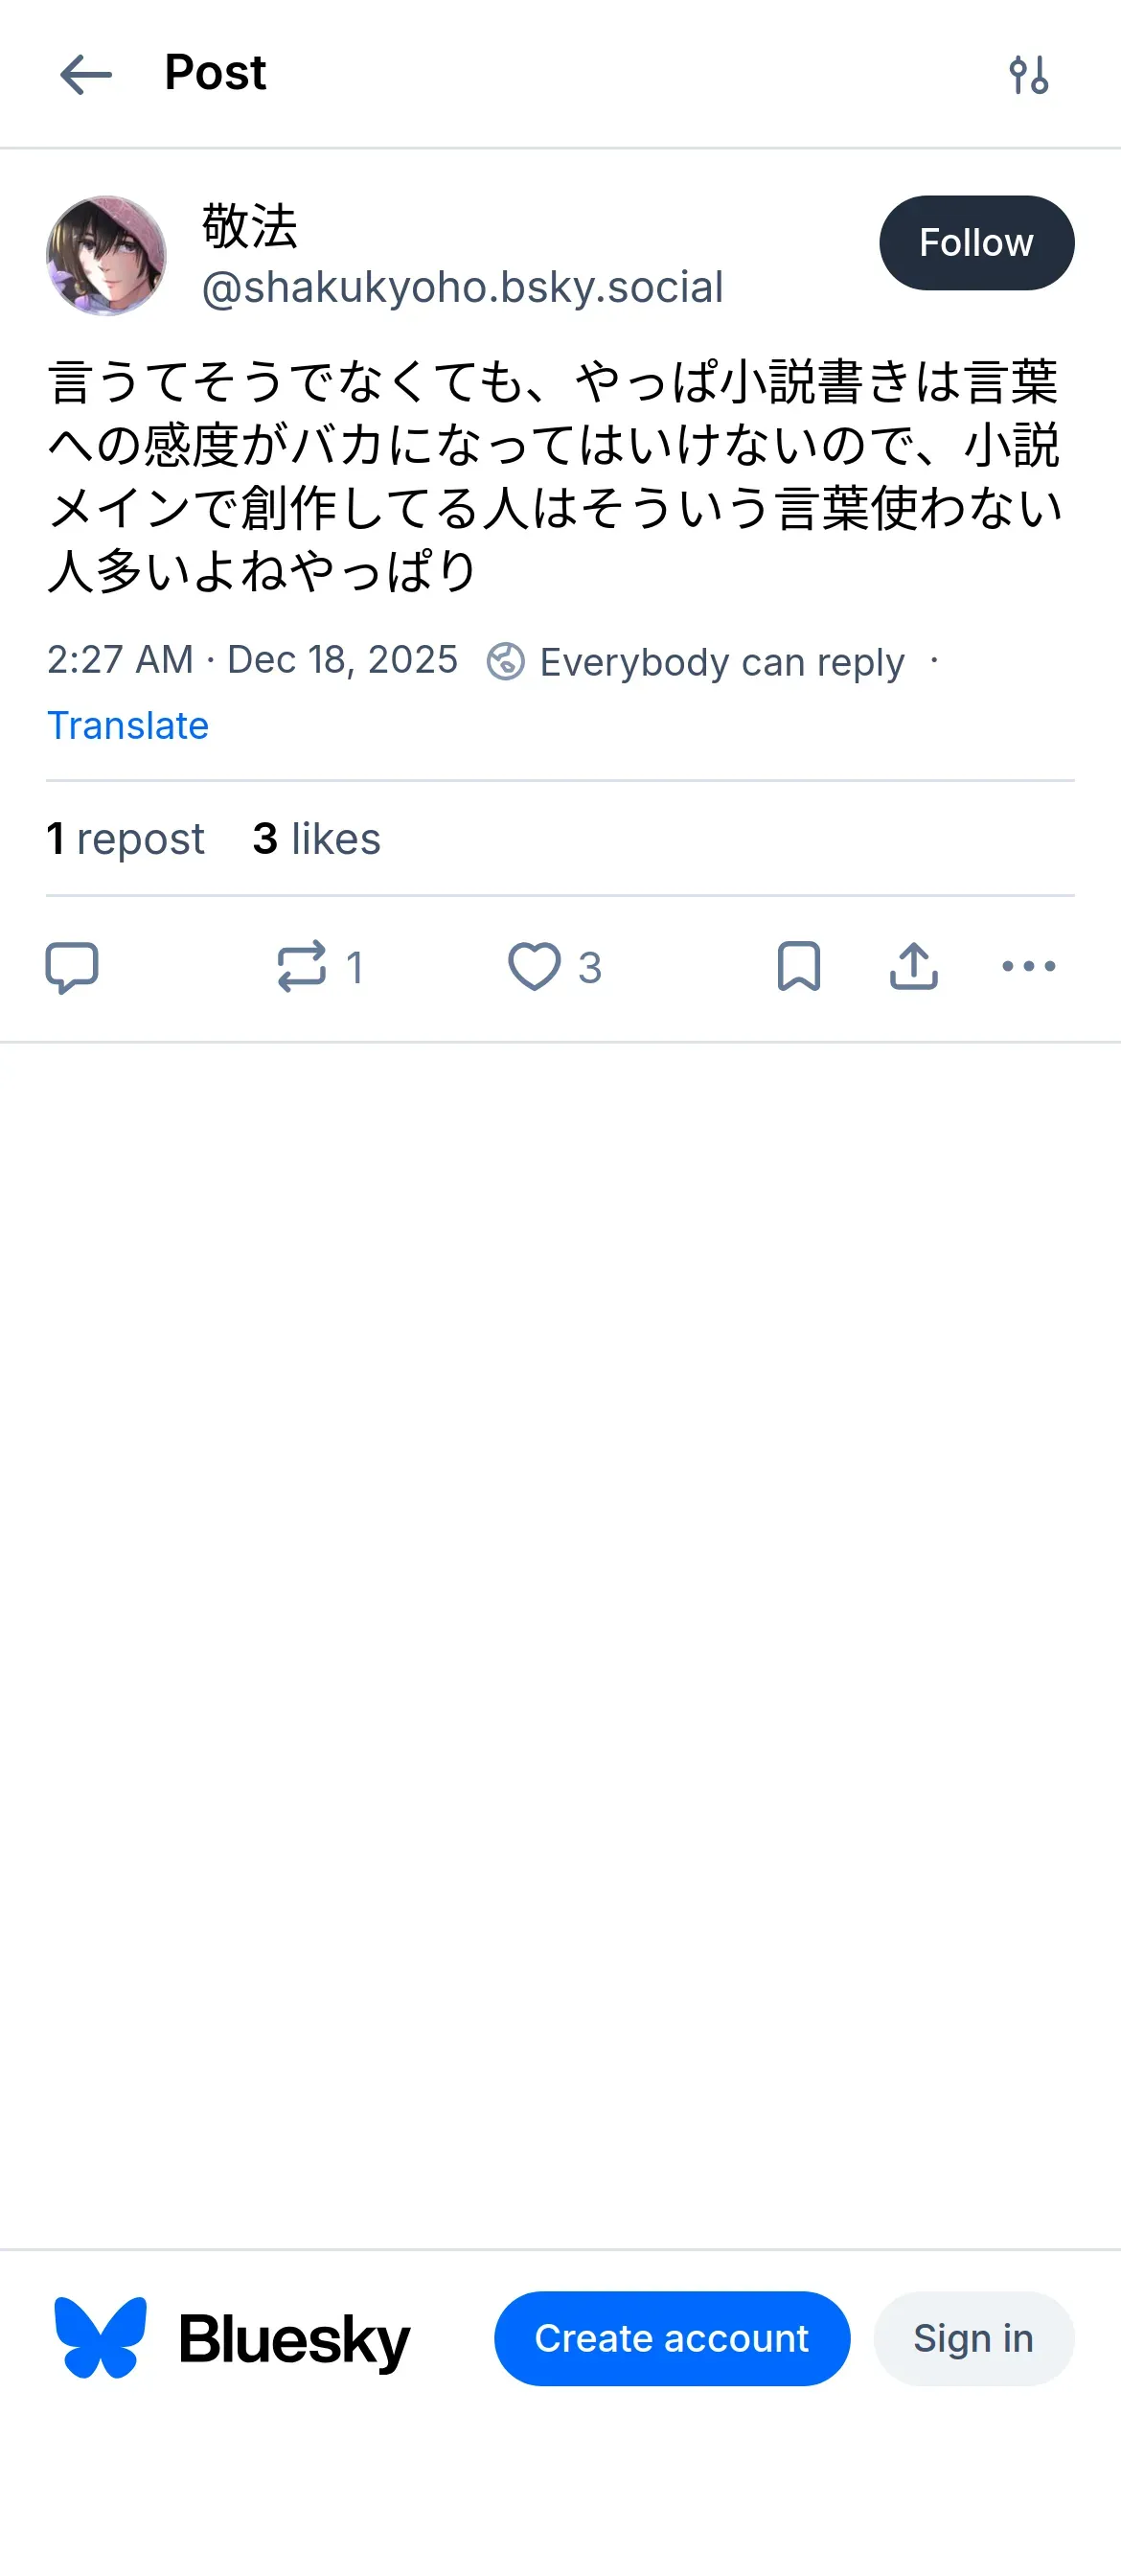Click the reply speech bubble icon
Viewport: 1121px width, 2576px height.
[72, 967]
